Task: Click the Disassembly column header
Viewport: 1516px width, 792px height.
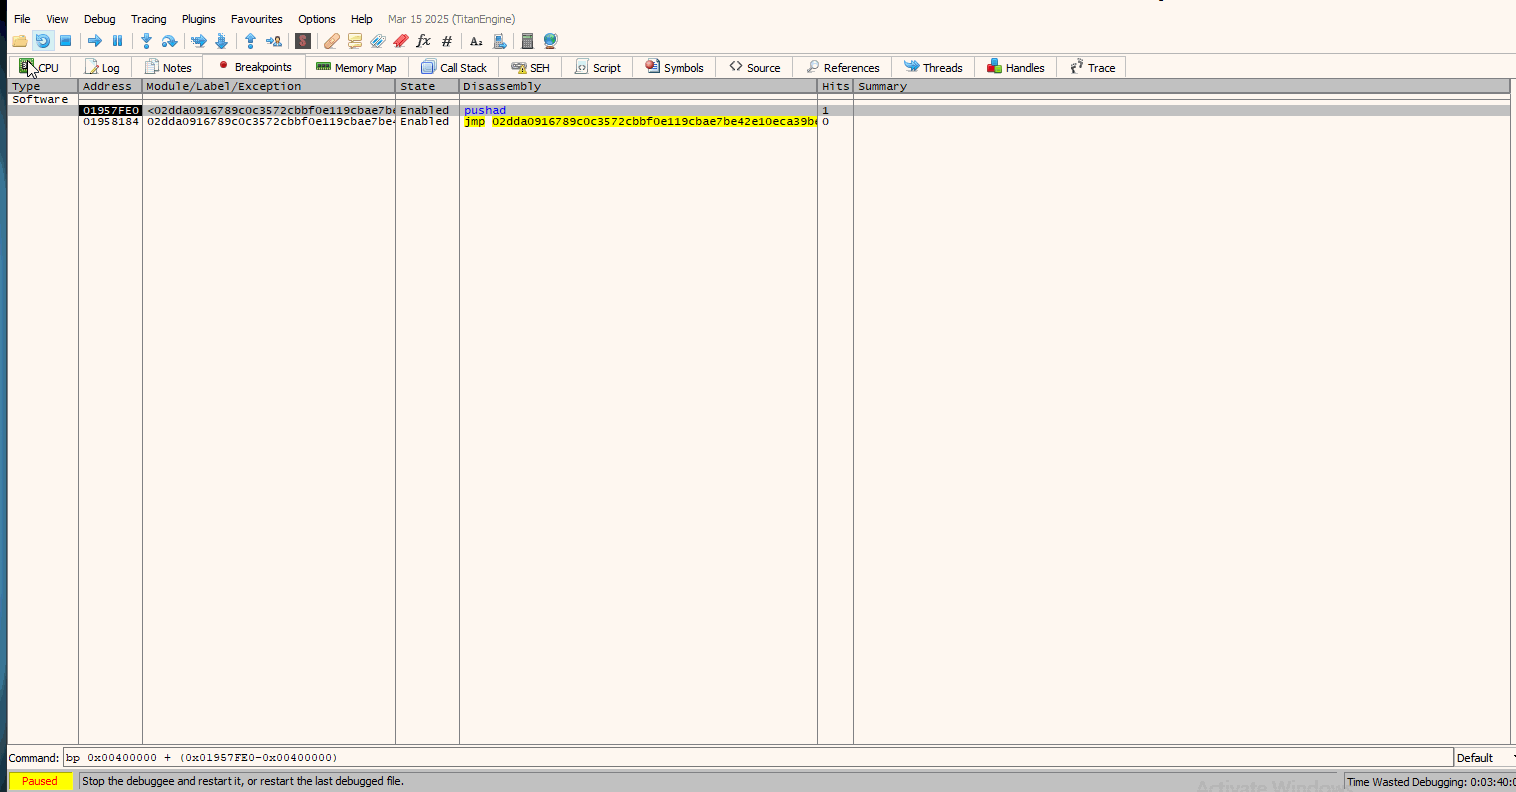Action: (x=638, y=86)
